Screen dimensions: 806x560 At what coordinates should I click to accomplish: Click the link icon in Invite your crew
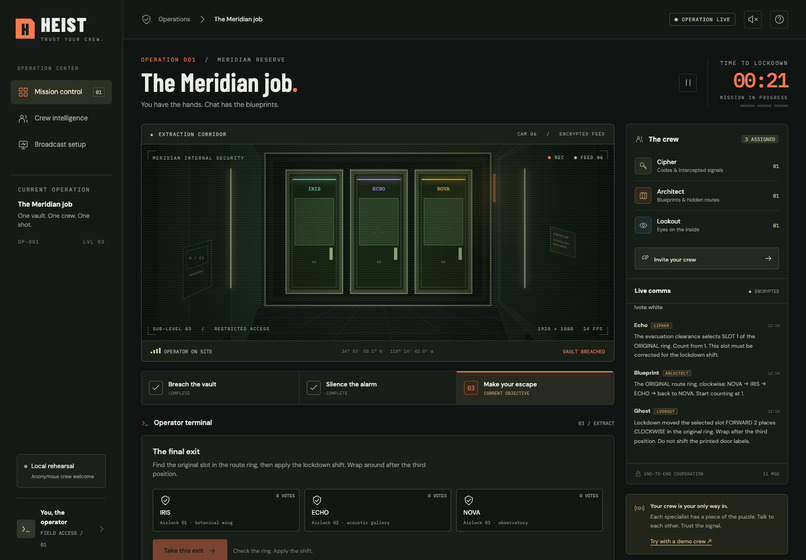pos(645,258)
